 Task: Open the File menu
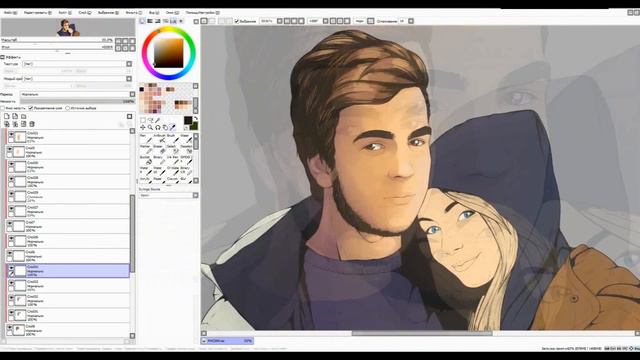10,13
